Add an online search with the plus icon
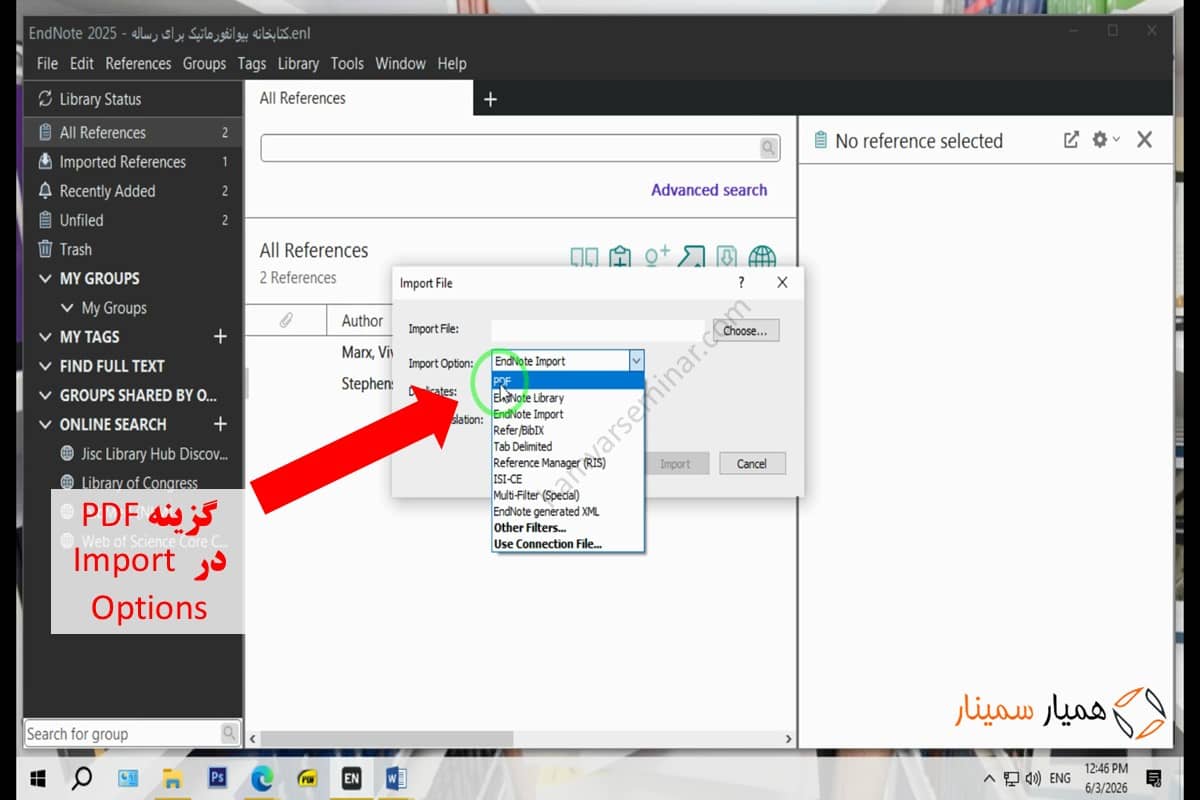Viewport: 1200px width, 800px height. point(221,424)
